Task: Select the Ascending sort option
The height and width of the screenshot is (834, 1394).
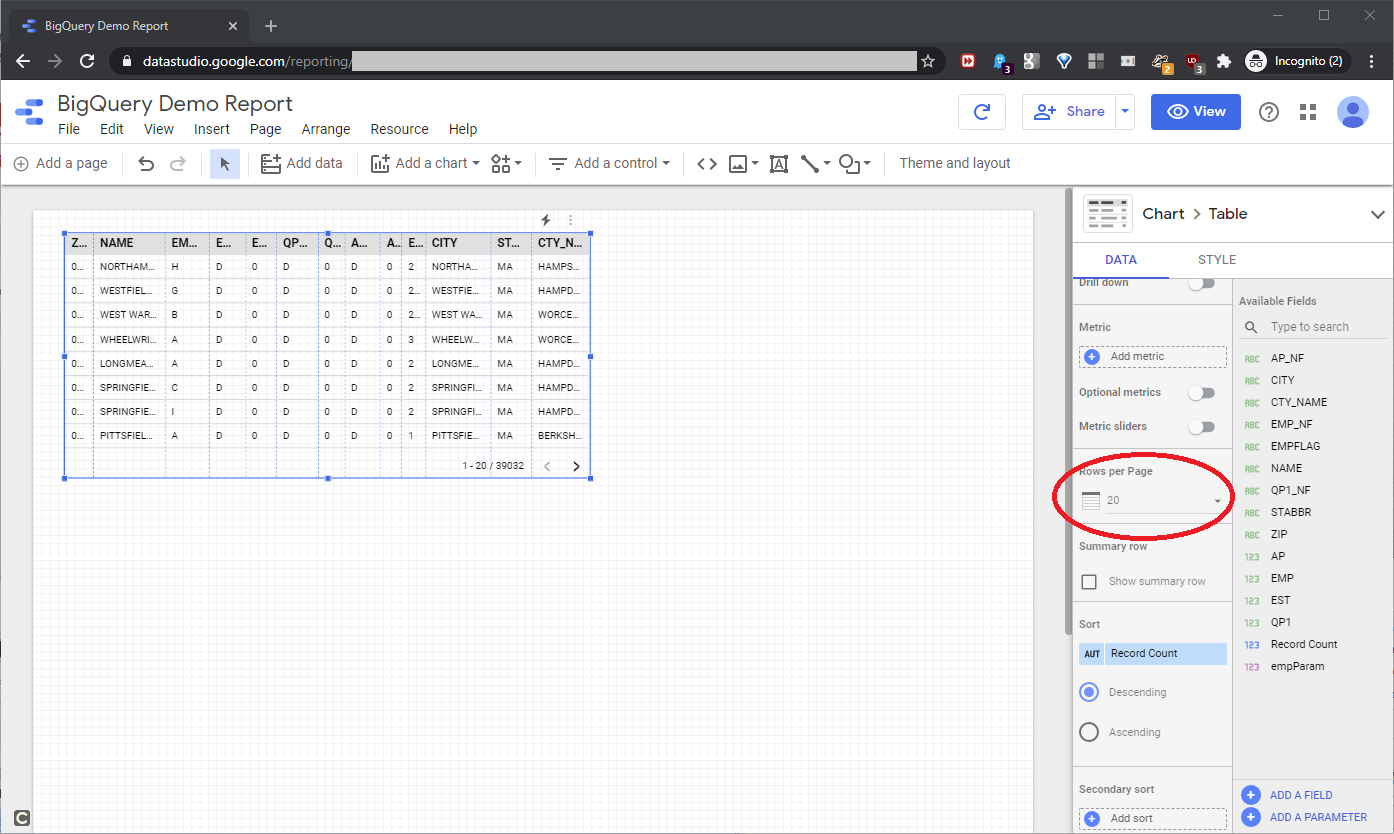Action: (x=1090, y=732)
